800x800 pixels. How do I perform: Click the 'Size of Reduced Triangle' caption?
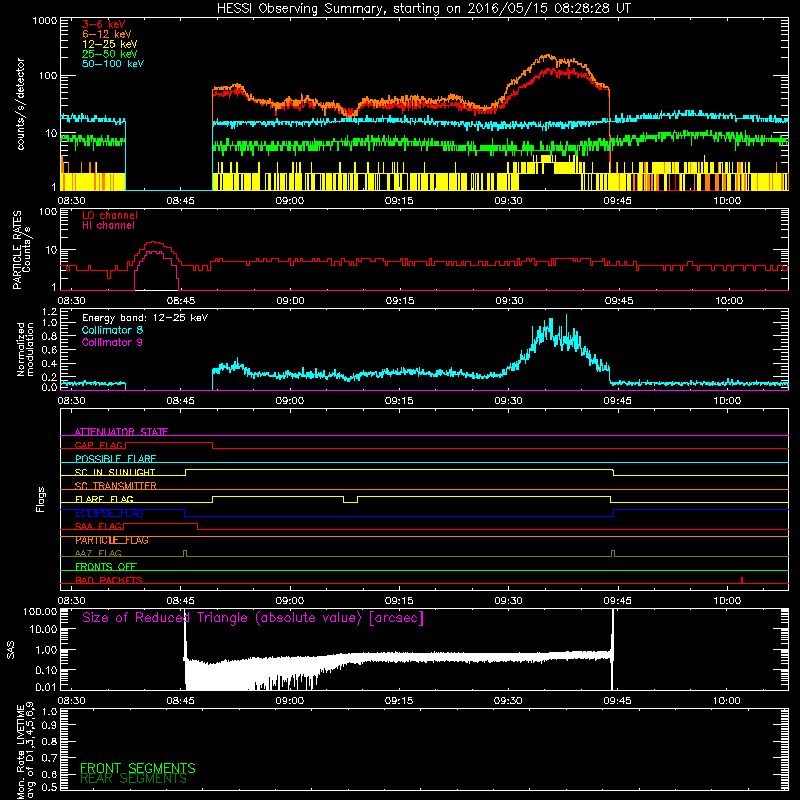[x=253, y=618]
